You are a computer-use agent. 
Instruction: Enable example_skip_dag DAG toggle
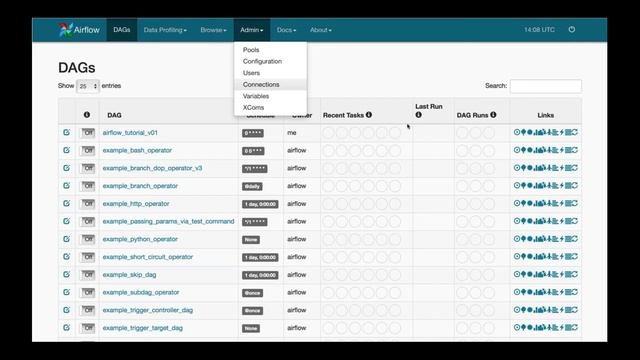[87, 275]
